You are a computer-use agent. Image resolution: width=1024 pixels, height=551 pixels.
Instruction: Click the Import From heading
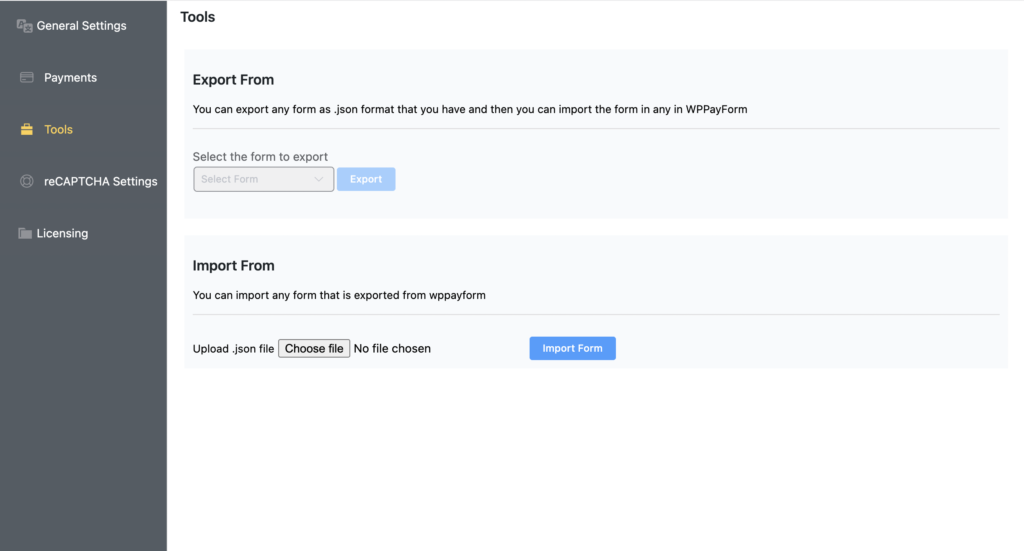[233, 266]
